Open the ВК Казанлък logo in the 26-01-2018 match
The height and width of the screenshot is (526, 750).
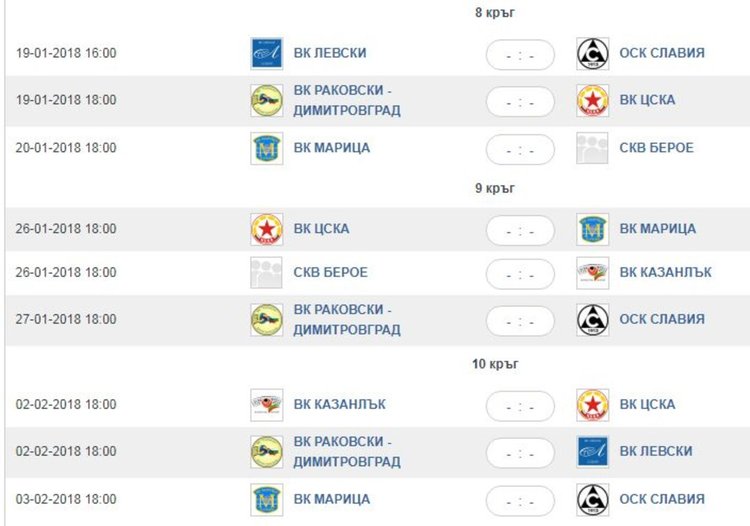(x=593, y=273)
